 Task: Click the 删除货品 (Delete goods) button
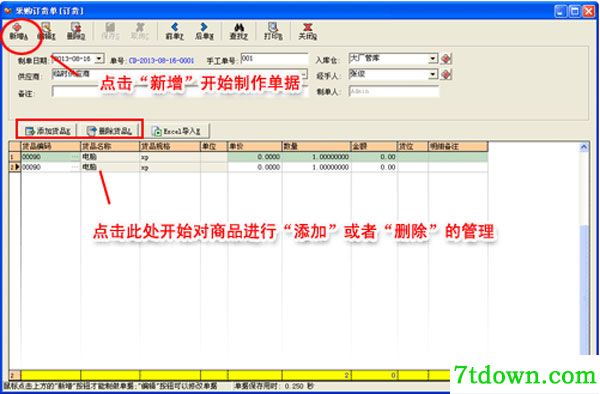click(109, 131)
